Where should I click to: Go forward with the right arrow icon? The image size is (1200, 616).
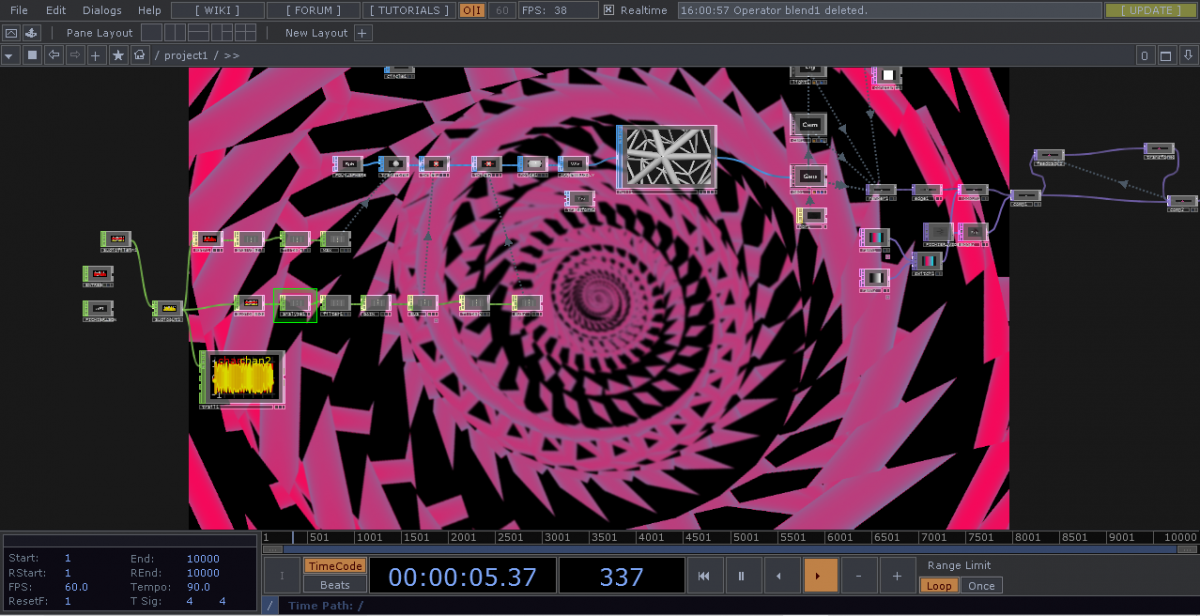click(x=74, y=55)
